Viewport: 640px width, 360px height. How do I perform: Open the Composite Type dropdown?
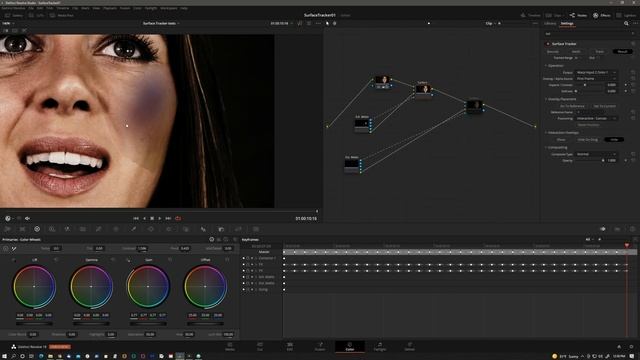tap(596, 154)
